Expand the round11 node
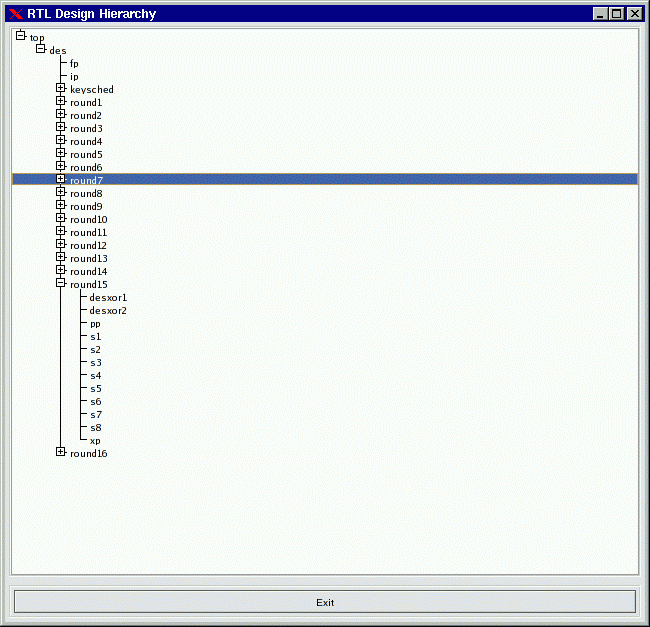The height and width of the screenshot is (627, 650). (61, 231)
